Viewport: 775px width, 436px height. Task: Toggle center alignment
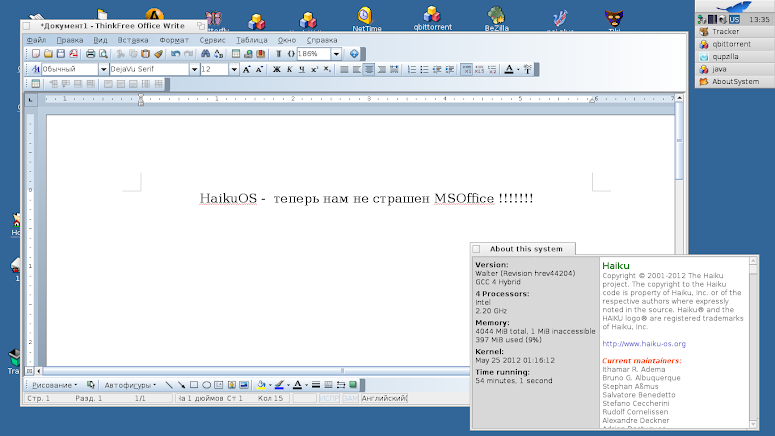click(369, 69)
